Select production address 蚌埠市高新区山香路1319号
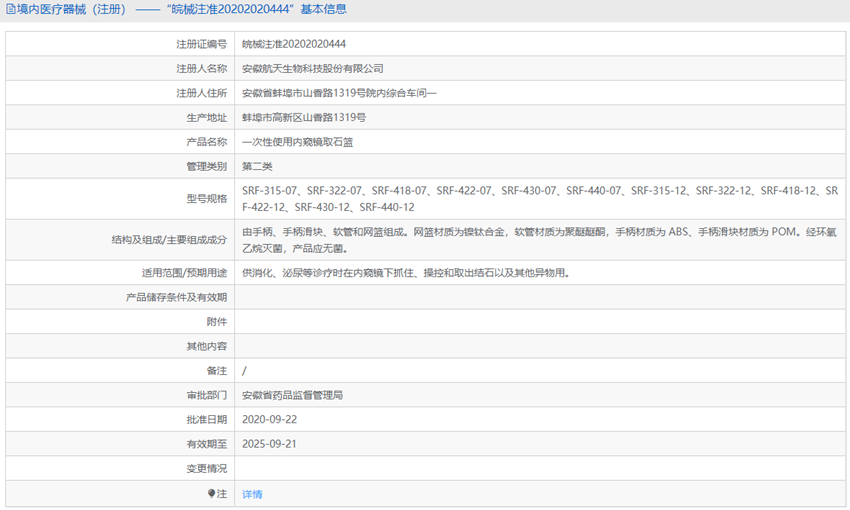Screen dimensions: 850x510 click(x=304, y=117)
